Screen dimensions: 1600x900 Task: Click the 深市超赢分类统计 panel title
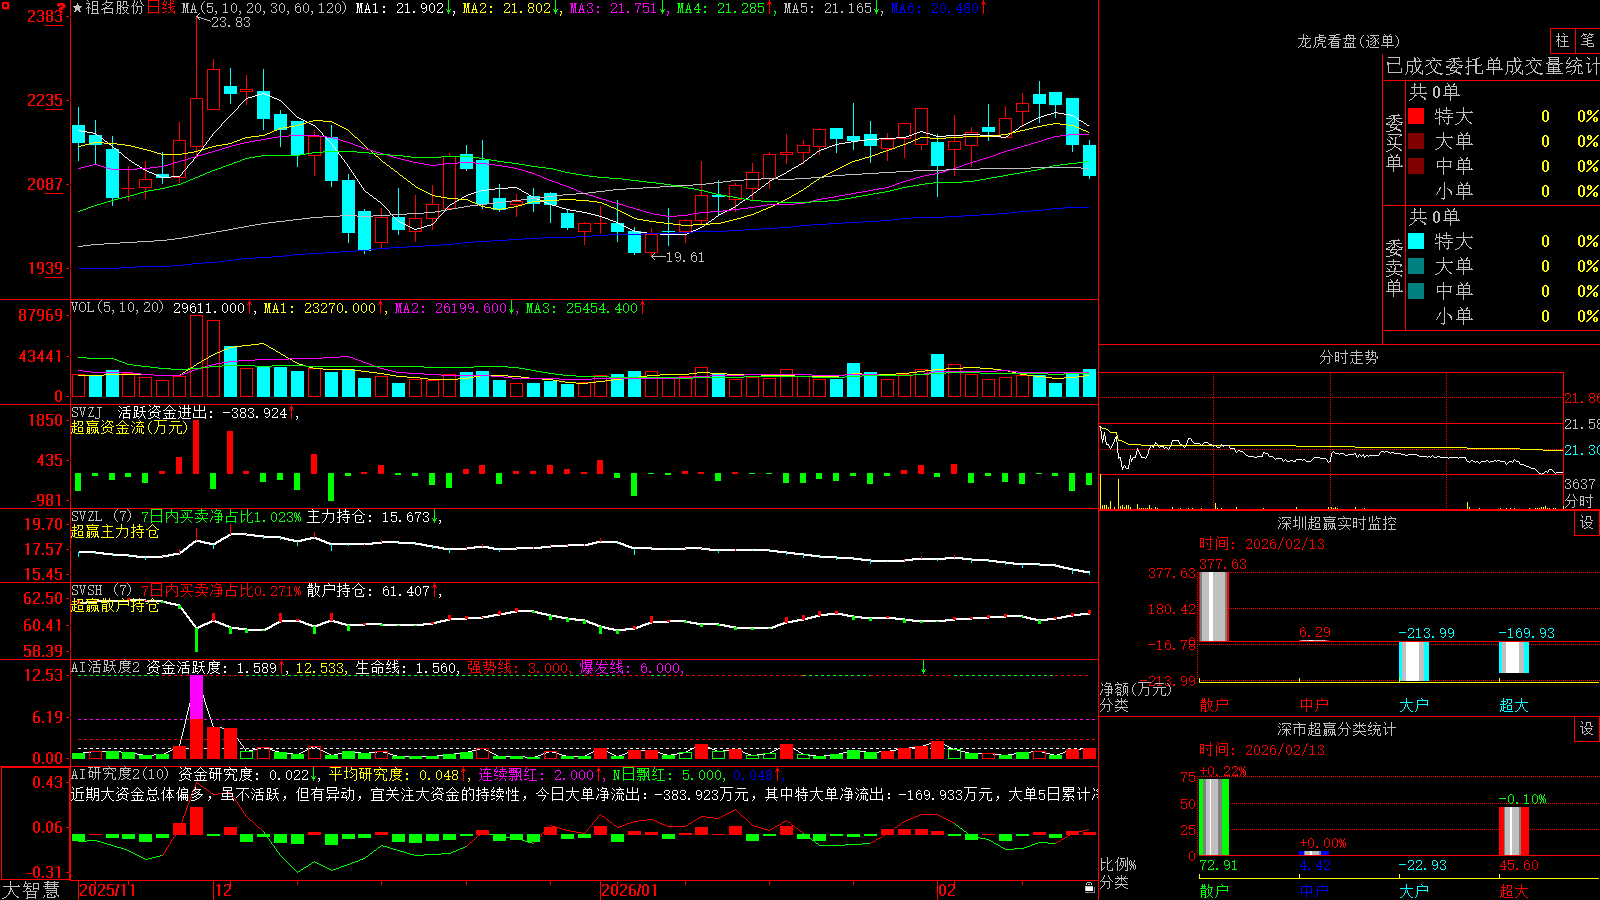(1337, 729)
